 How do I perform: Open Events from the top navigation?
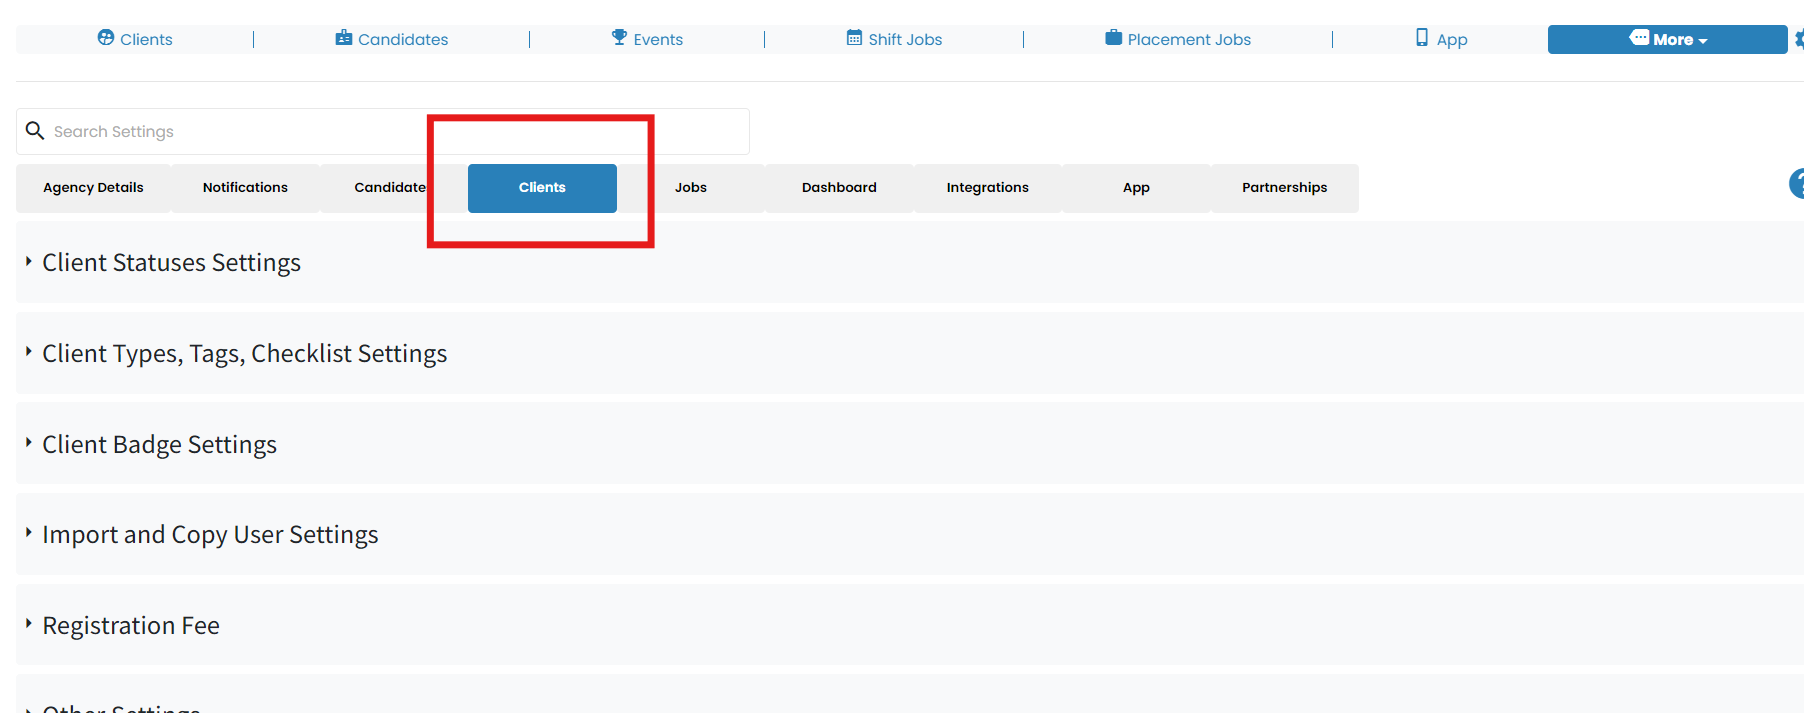coord(647,39)
